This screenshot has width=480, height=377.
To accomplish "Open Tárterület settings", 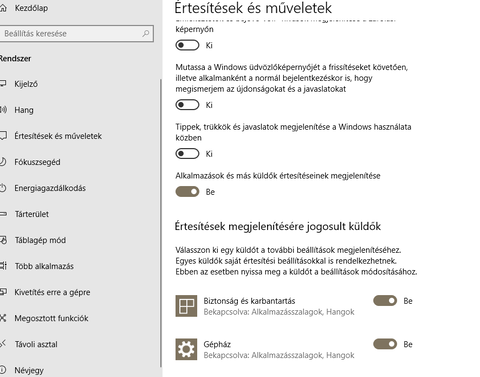I will point(32,214).
